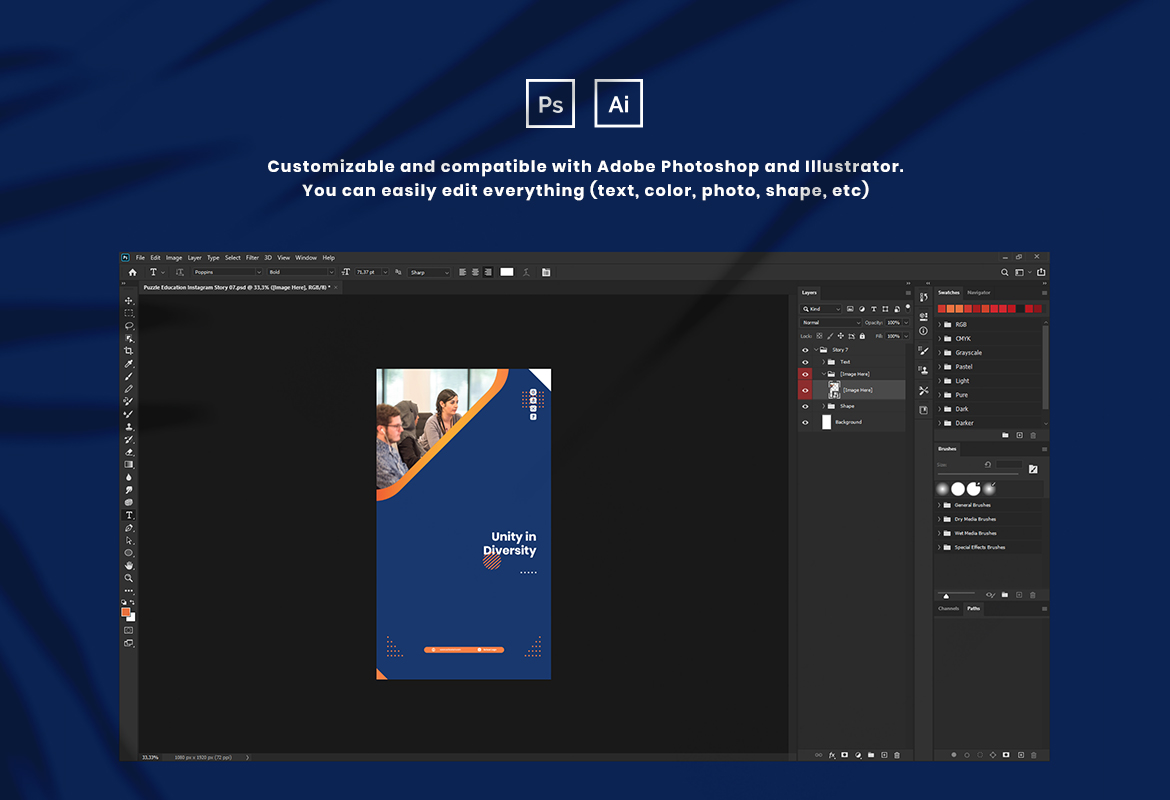1170x800 pixels.
Task: Click the white text color swatch
Action: tap(507, 272)
